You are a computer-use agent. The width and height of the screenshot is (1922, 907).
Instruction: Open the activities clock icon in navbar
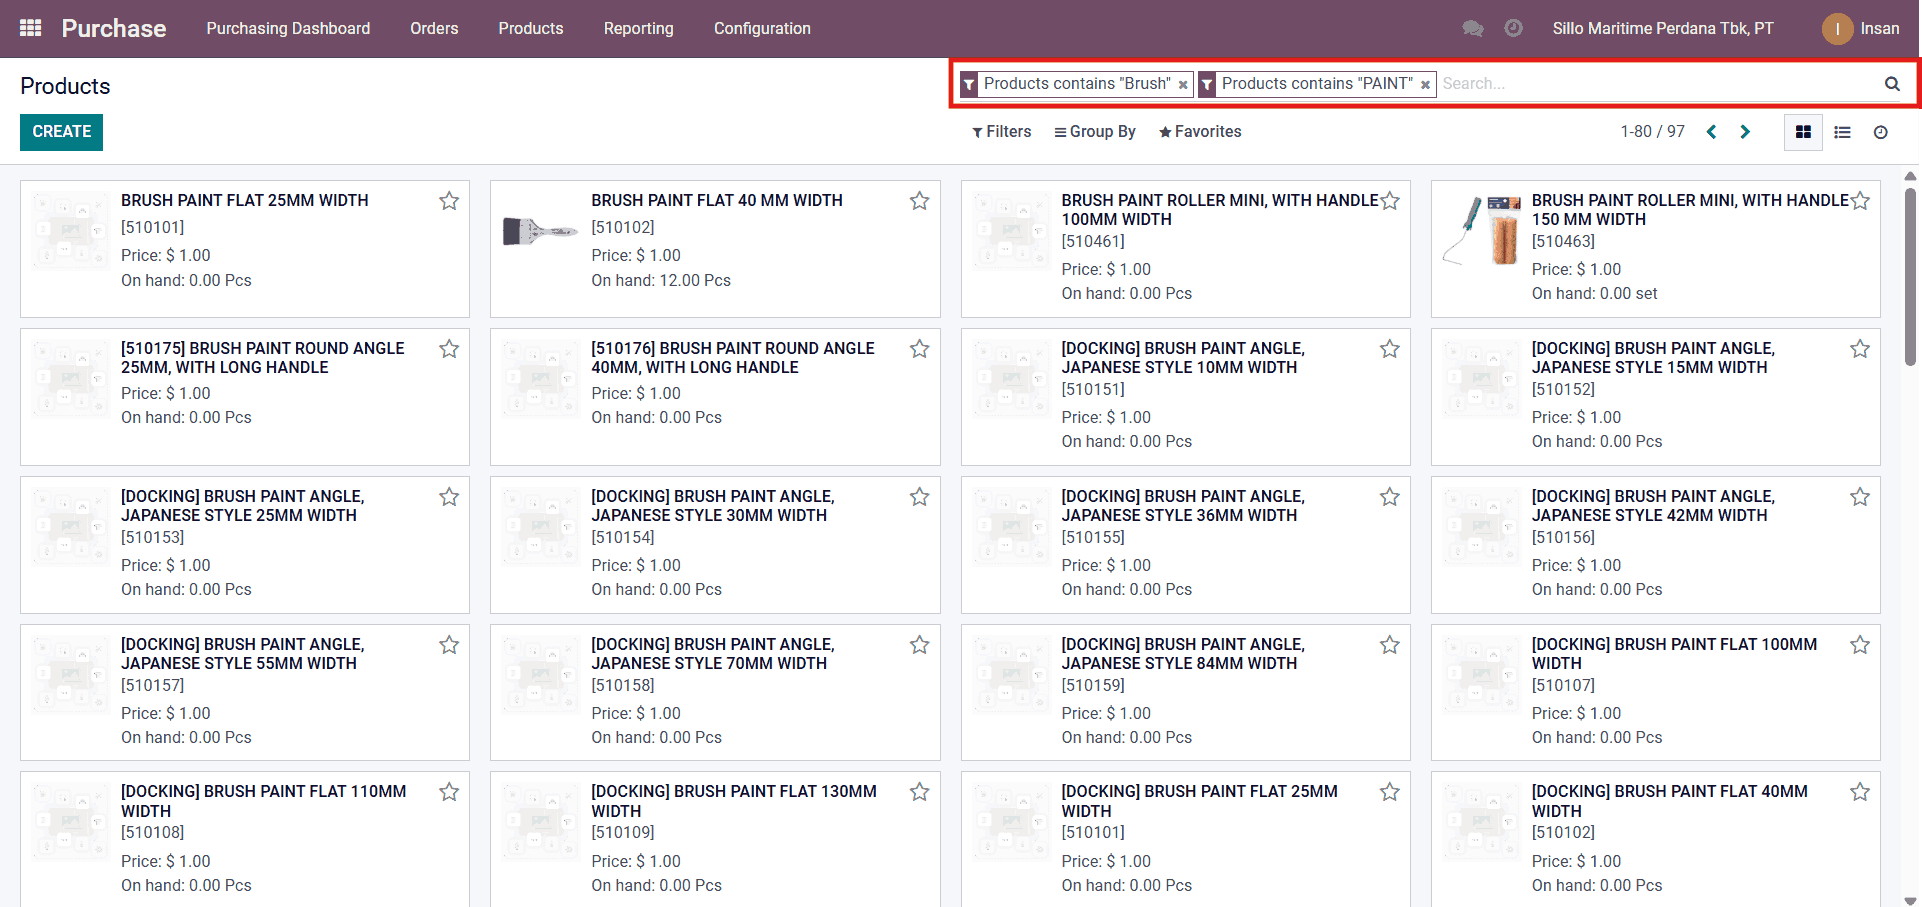point(1513,28)
